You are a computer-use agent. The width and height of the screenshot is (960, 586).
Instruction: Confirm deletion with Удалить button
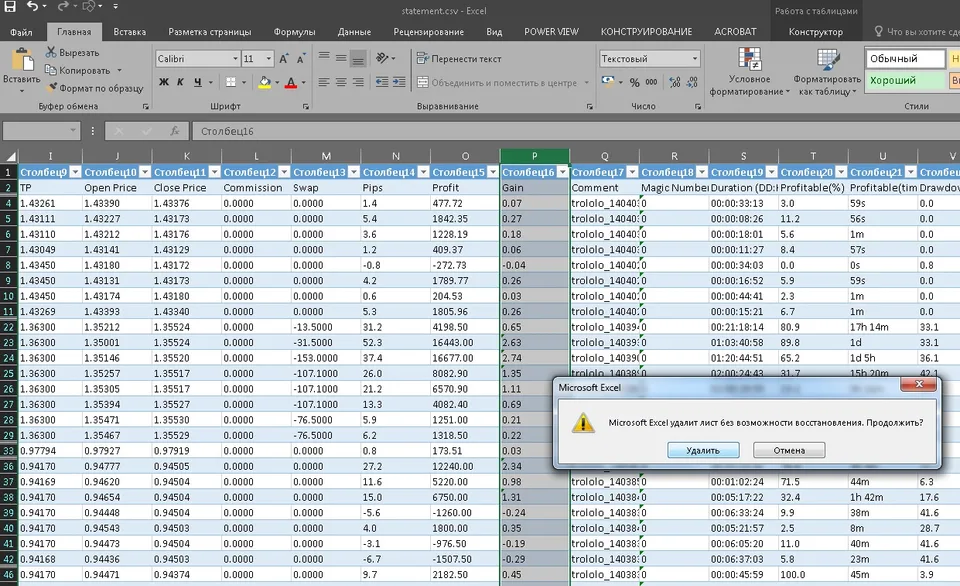(x=703, y=450)
